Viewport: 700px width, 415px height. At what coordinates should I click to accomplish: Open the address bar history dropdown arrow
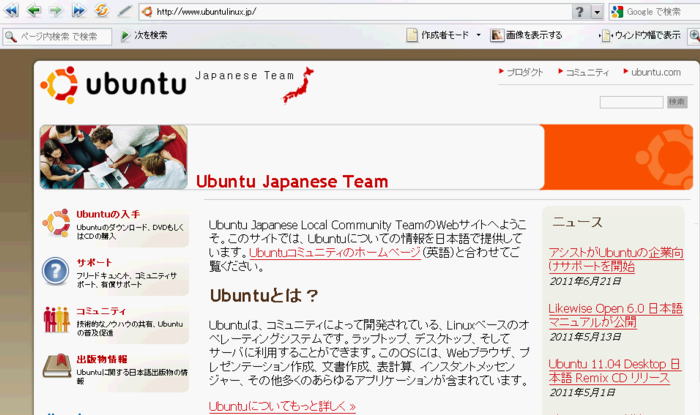(597, 12)
